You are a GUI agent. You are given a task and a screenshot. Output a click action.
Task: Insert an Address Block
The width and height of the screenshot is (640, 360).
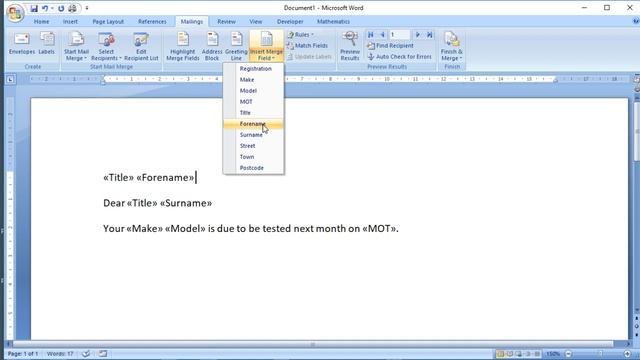[212, 46]
